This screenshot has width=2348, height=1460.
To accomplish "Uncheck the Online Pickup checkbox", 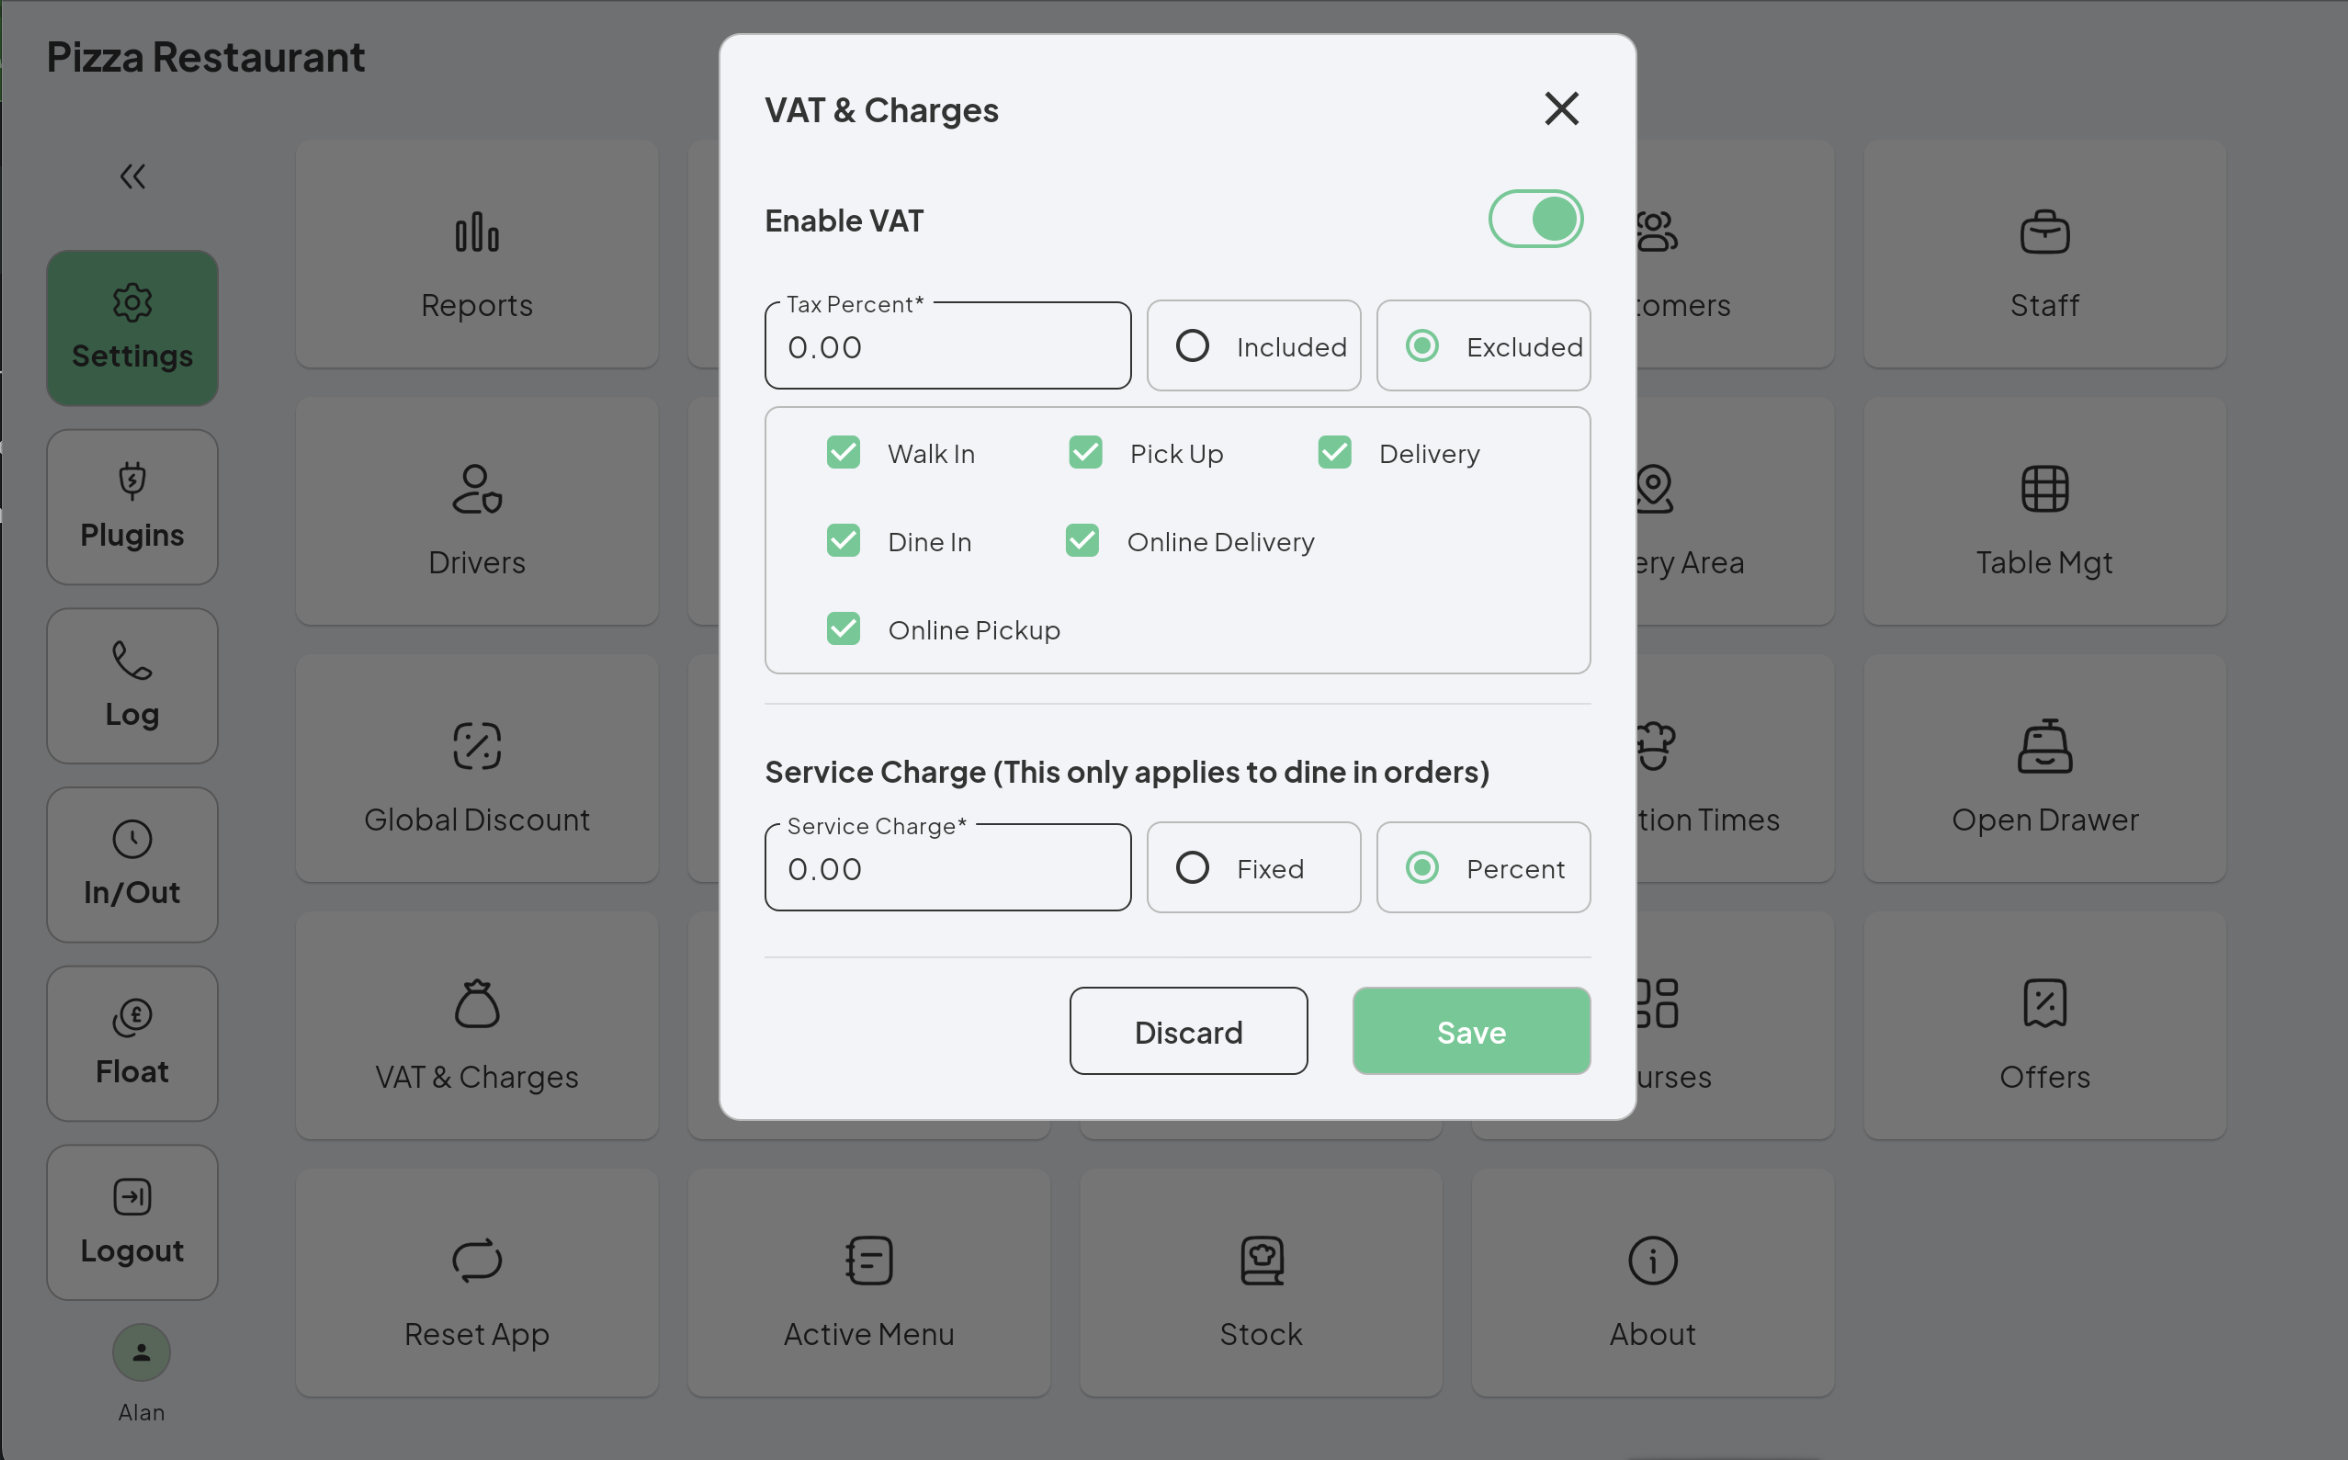I will click(x=843, y=629).
